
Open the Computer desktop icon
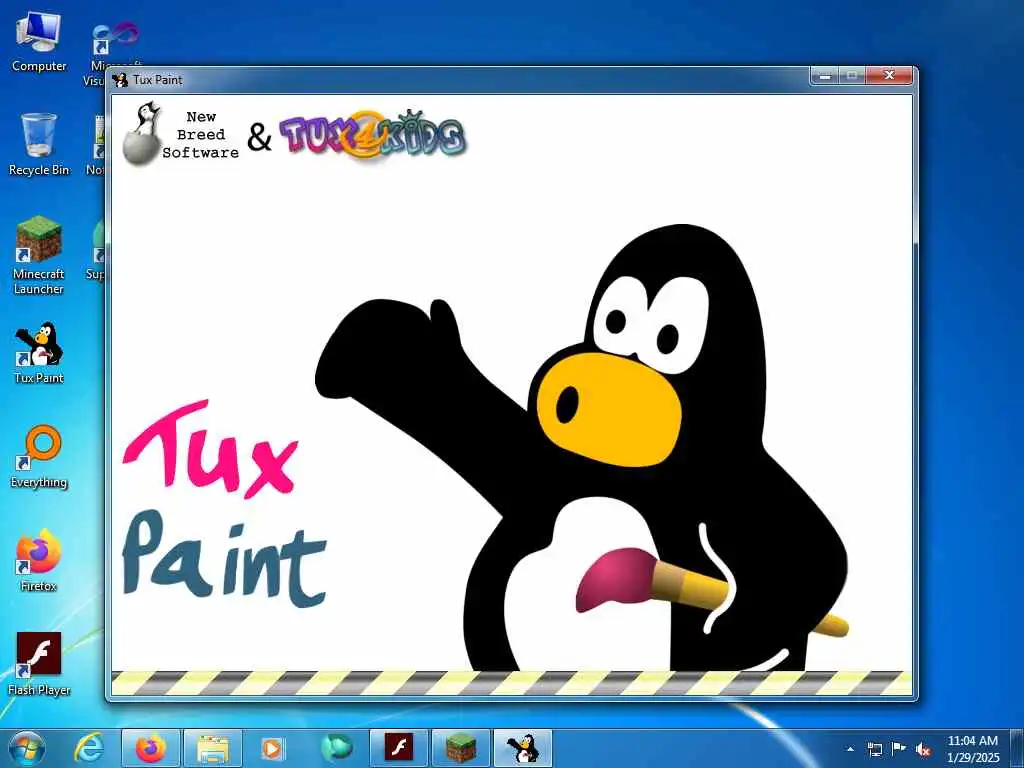coord(39,42)
